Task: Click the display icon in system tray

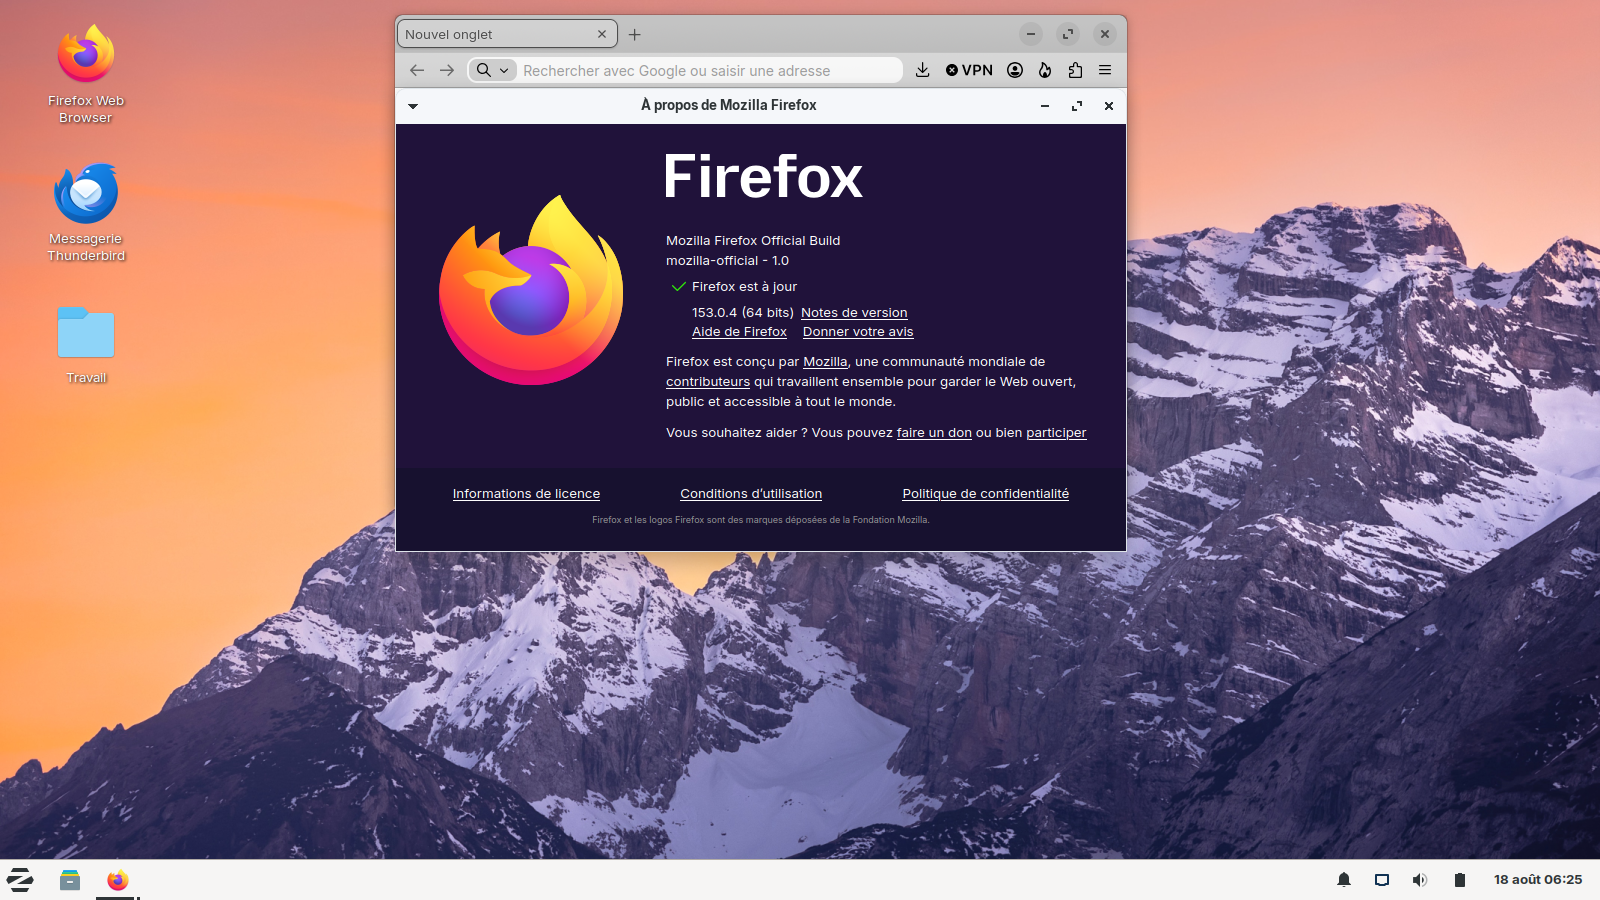Action: [x=1382, y=880]
